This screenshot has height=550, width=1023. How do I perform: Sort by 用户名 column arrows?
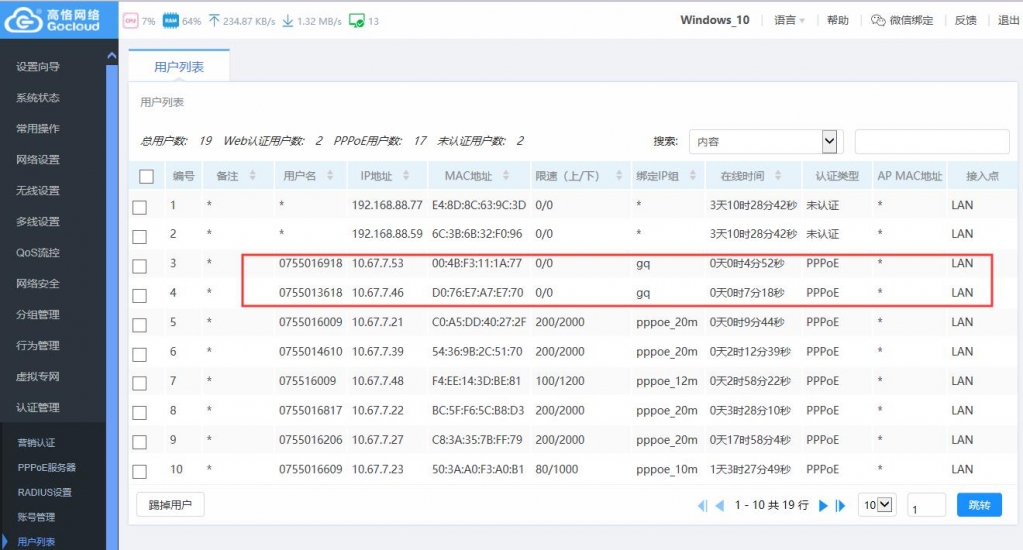(x=330, y=176)
